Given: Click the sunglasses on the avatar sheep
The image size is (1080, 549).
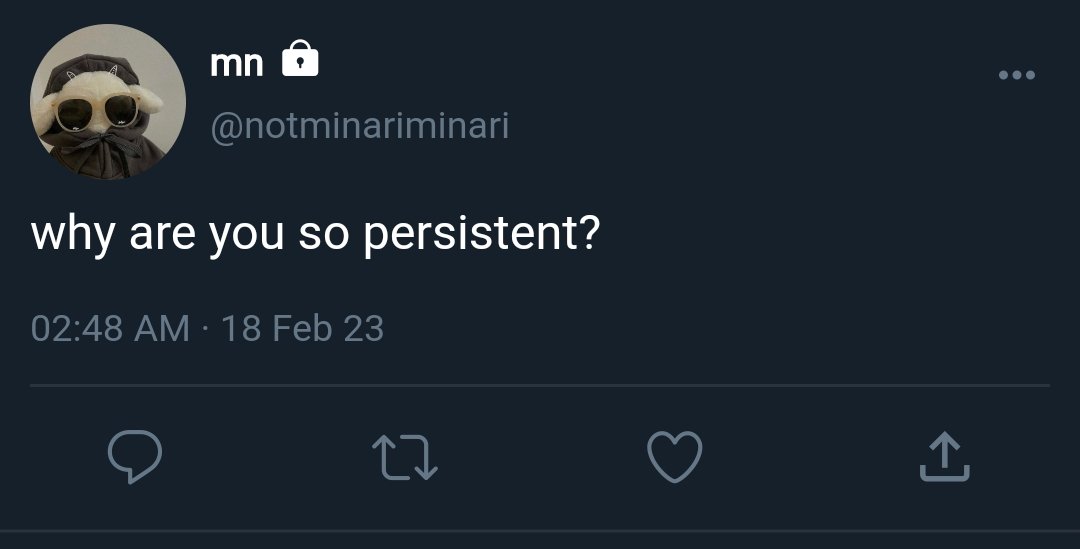Looking at the screenshot, I should pos(96,112).
